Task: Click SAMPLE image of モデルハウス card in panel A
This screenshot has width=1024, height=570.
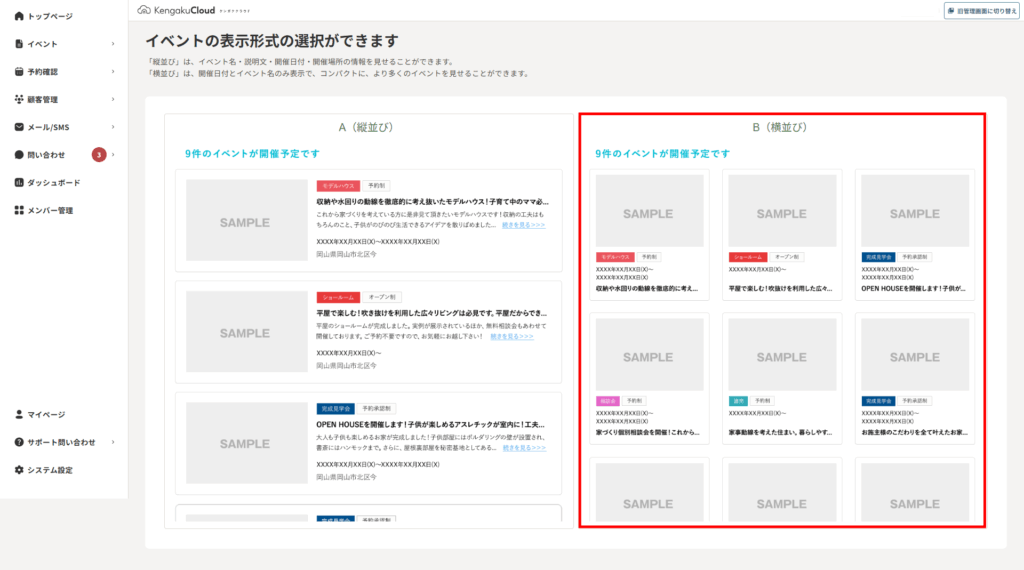Action: [x=246, y=221]
